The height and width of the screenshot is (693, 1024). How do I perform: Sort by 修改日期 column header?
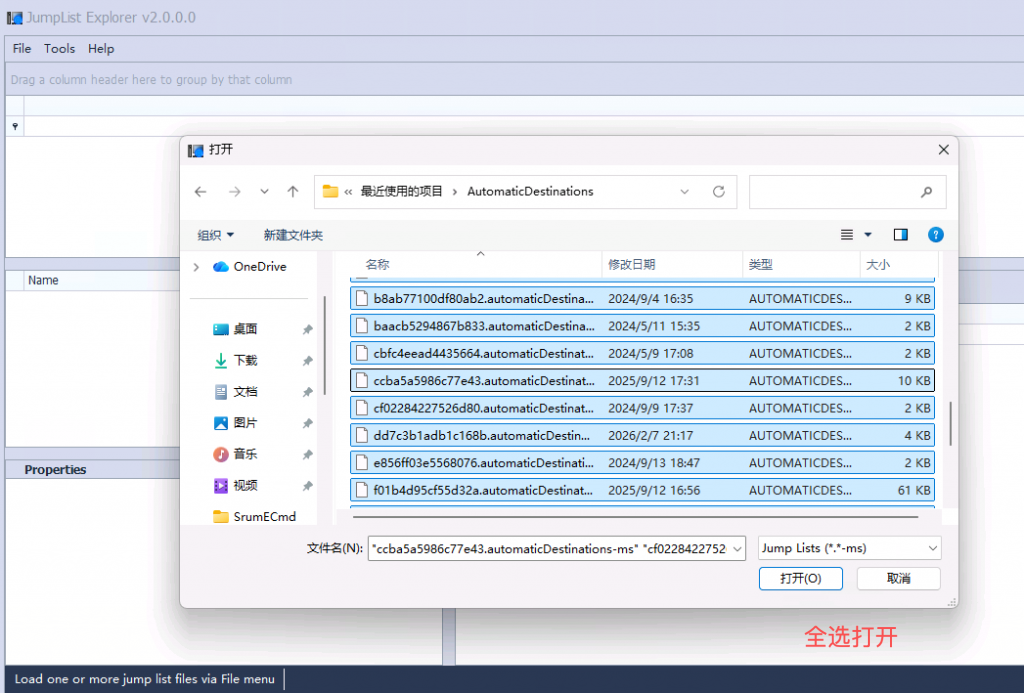[x=632, y=265]
